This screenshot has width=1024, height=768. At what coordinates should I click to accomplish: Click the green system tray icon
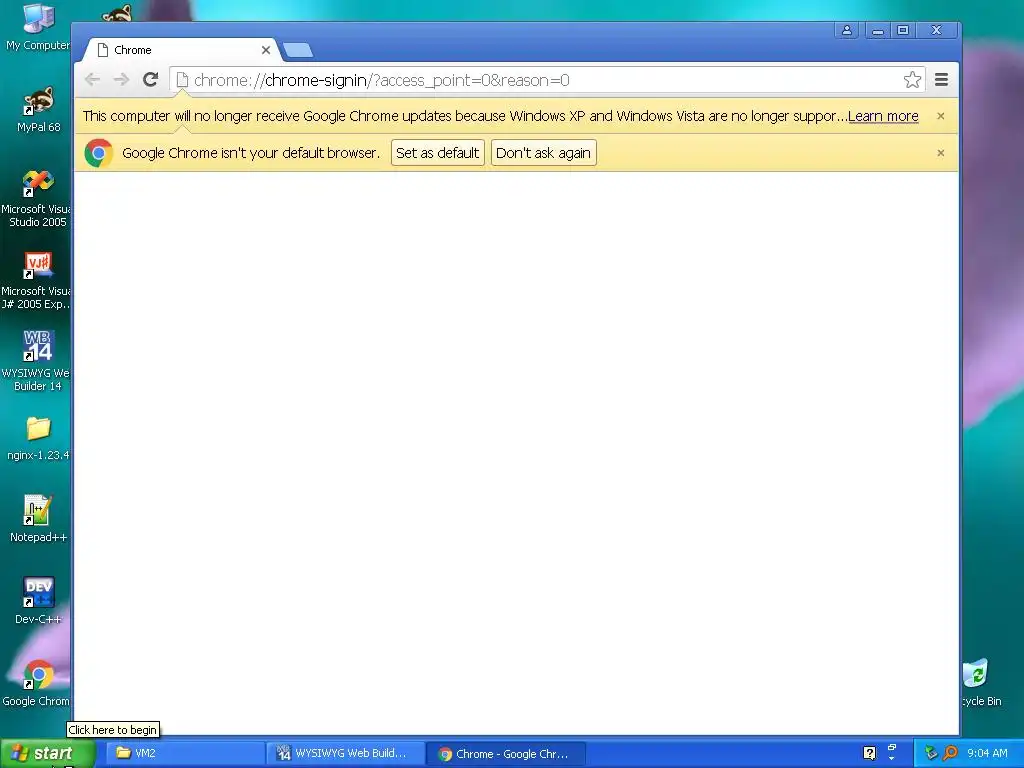(x=931, y=753)
